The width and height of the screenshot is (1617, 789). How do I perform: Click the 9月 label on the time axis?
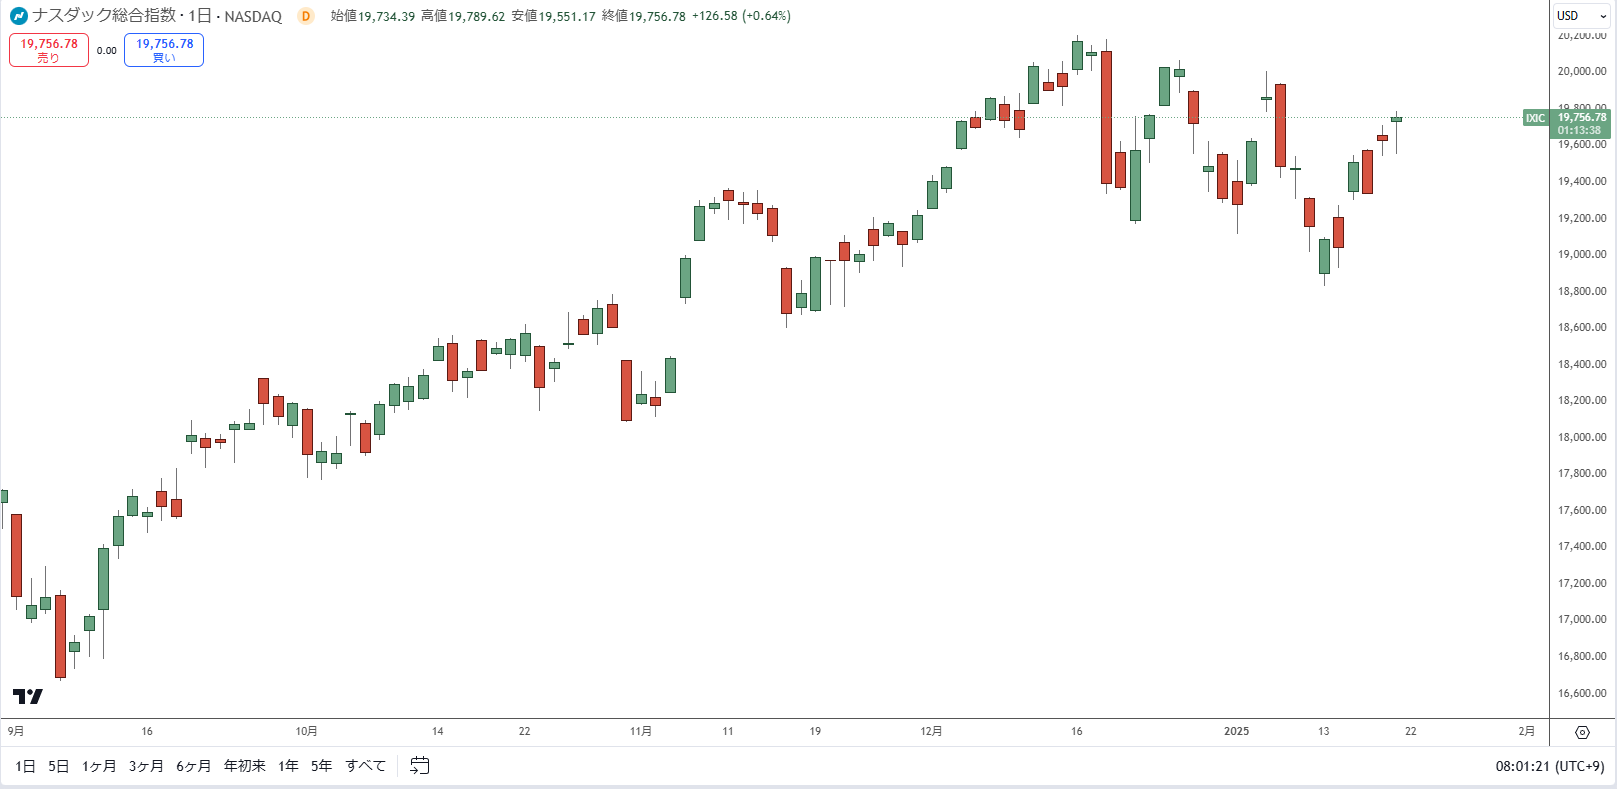[16, 731]
